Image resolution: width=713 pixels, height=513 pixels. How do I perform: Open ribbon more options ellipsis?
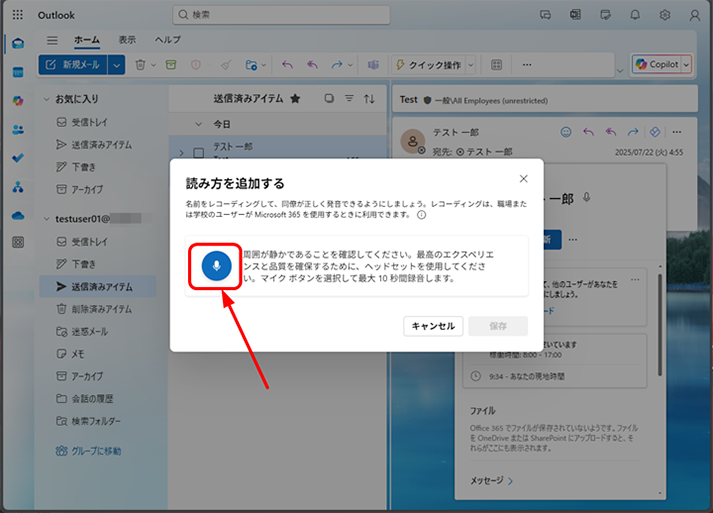527,65
